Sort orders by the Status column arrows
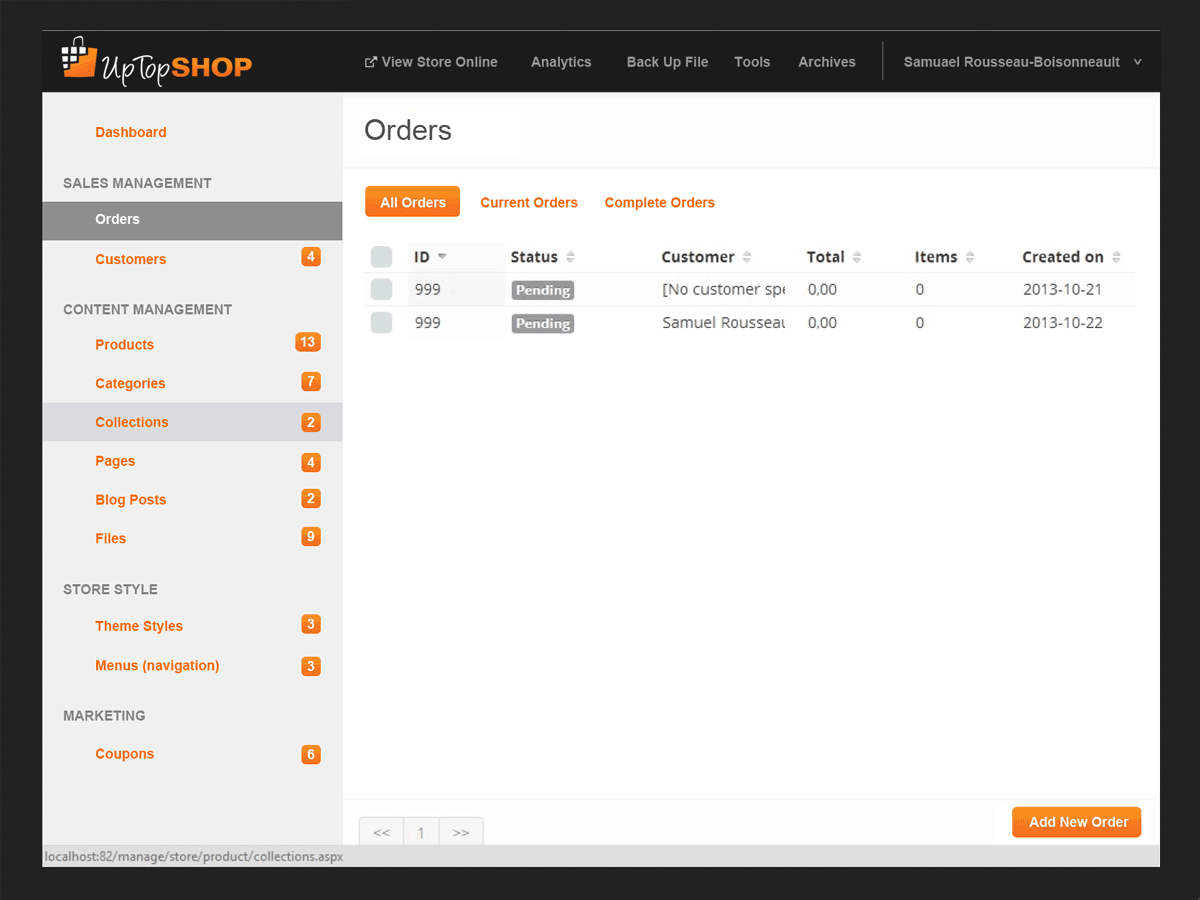1200x900 pixels. pyautogui.click(x=571, y=257)
